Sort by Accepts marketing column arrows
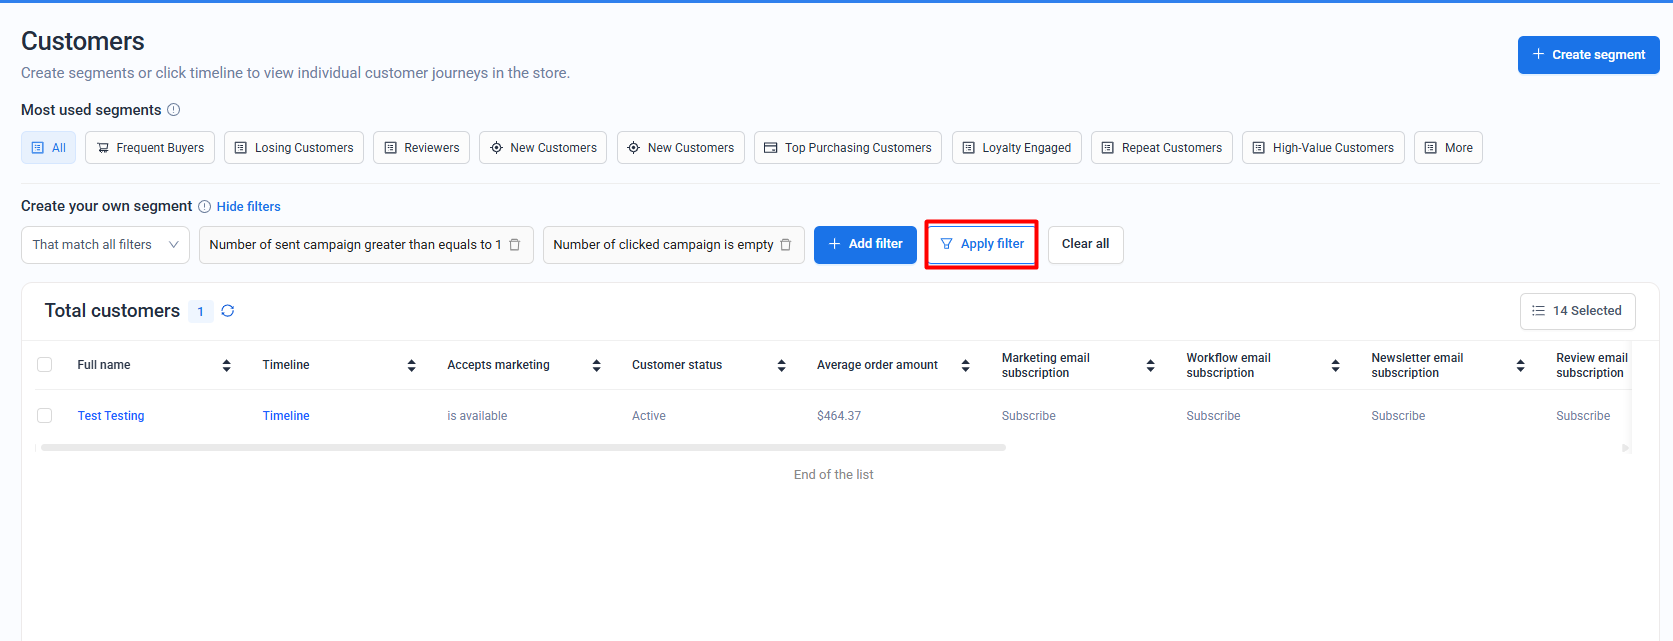The height and width of the screenshot is (641, 1673). coord(596,365)
